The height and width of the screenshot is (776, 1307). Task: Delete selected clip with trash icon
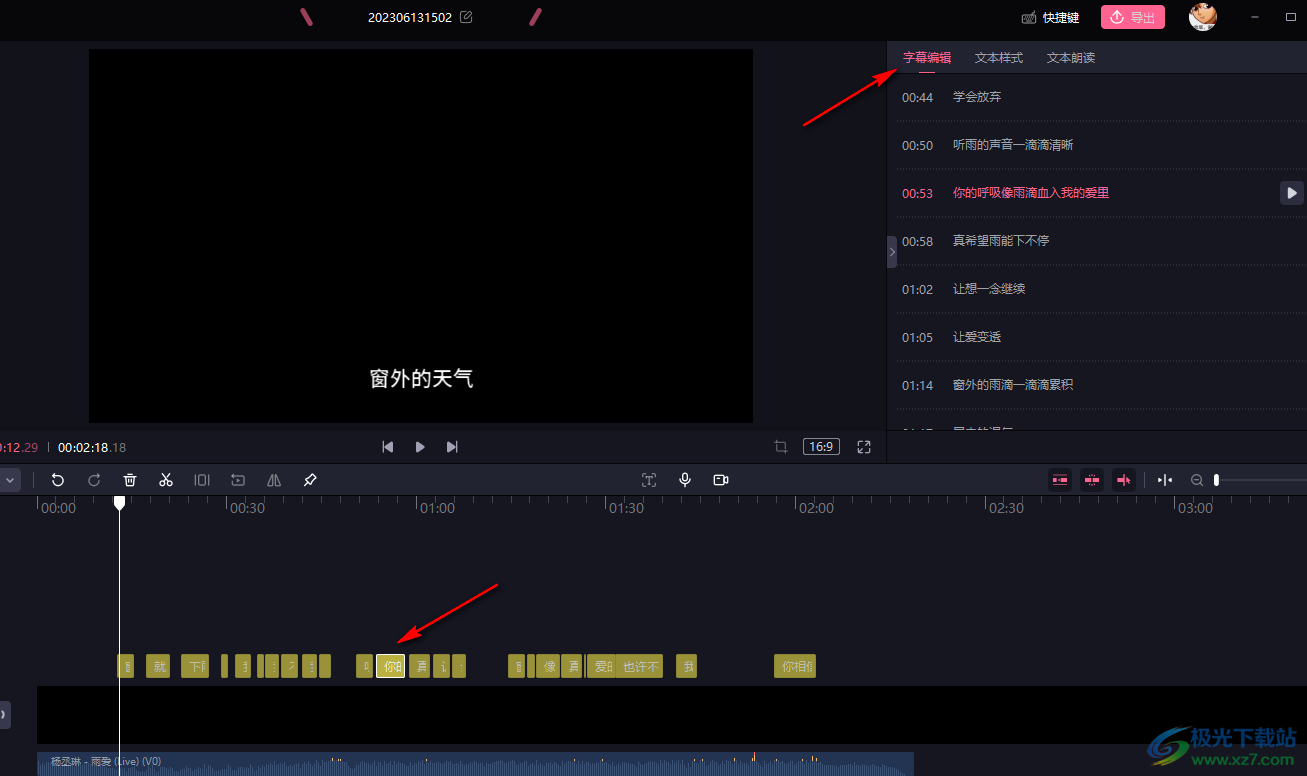pos(130,480)
